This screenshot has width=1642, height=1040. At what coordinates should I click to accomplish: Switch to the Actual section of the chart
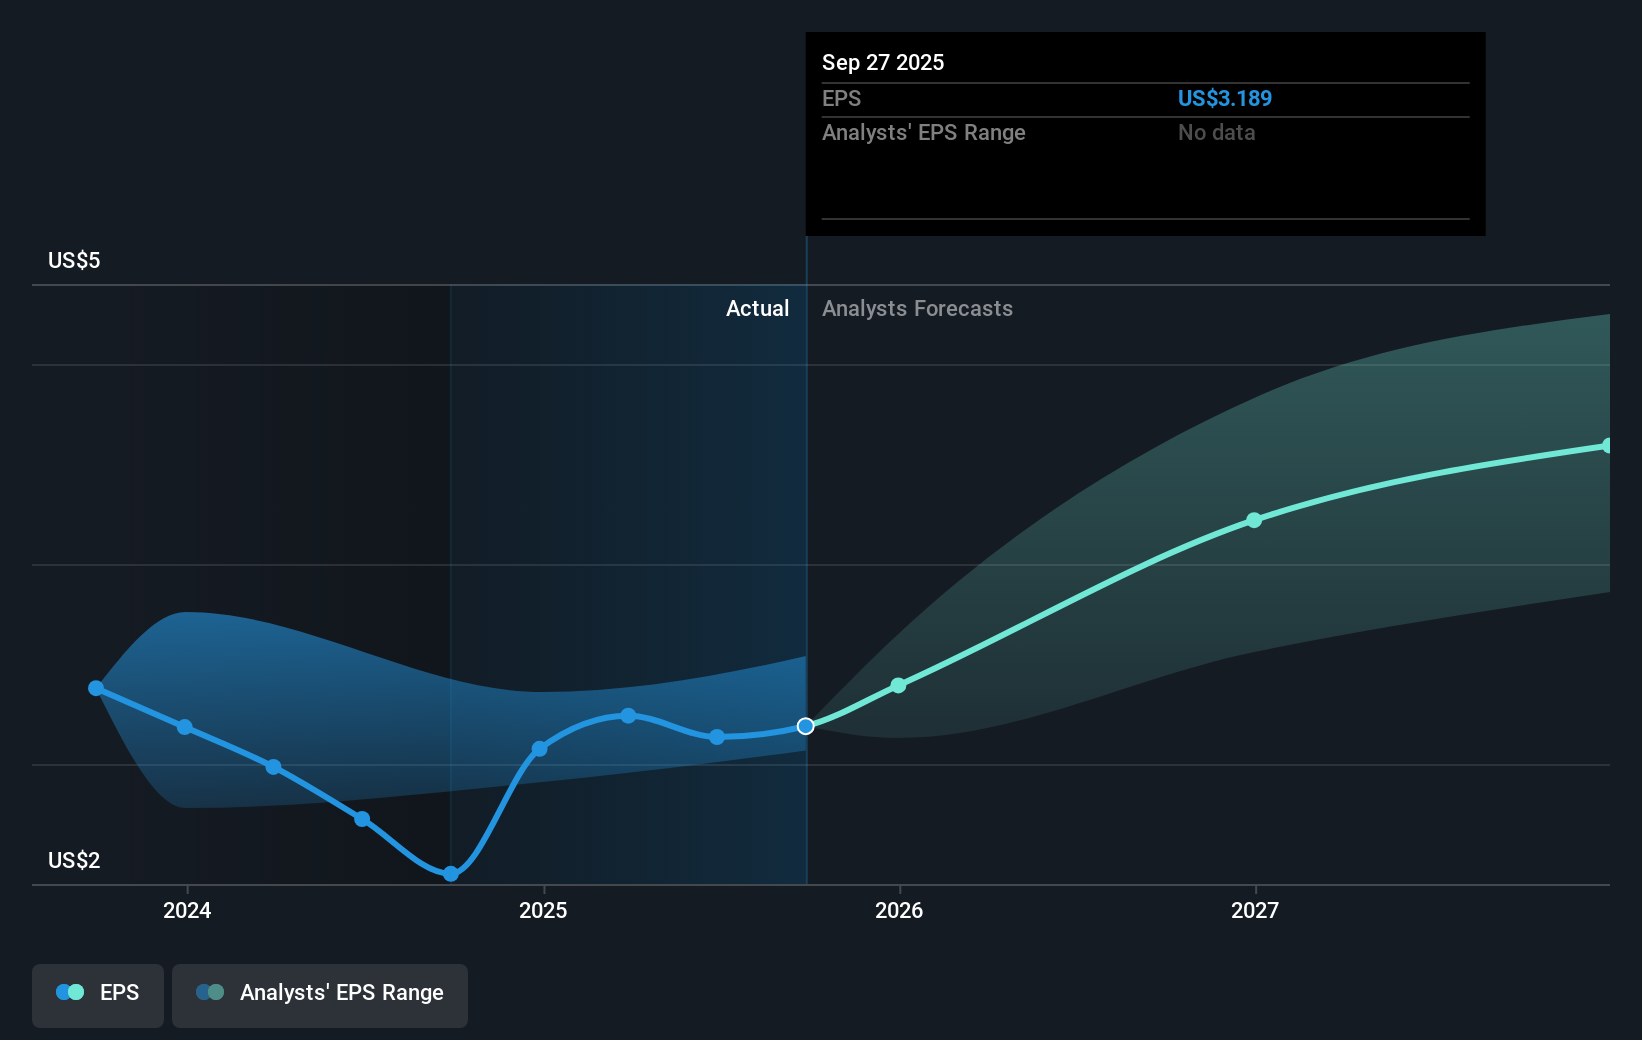[x=757, y=309]
